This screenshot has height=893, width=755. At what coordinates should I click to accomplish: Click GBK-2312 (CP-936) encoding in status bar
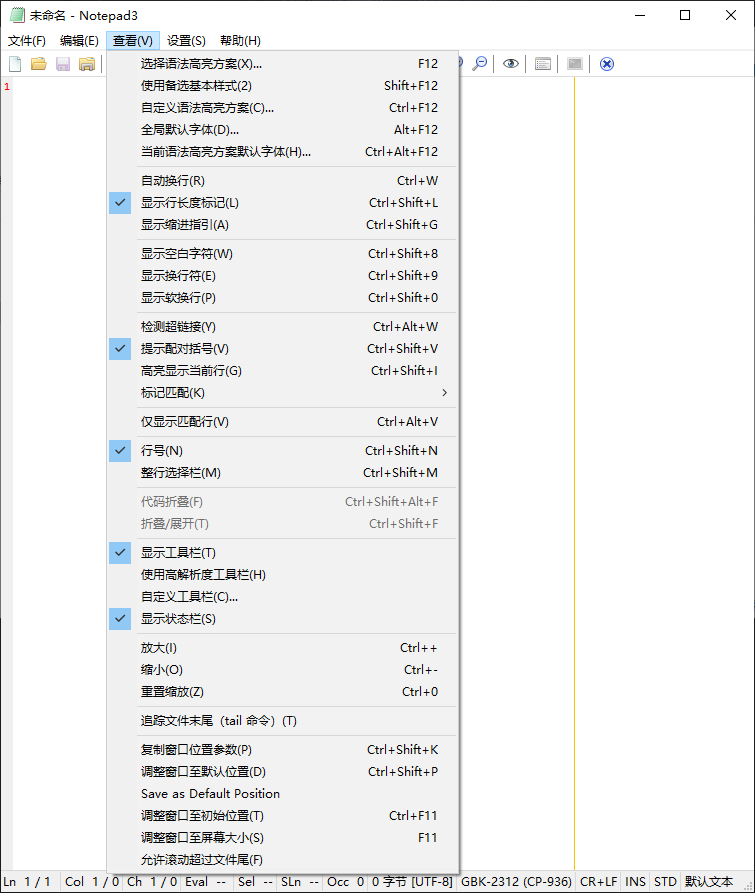(516, 882)
